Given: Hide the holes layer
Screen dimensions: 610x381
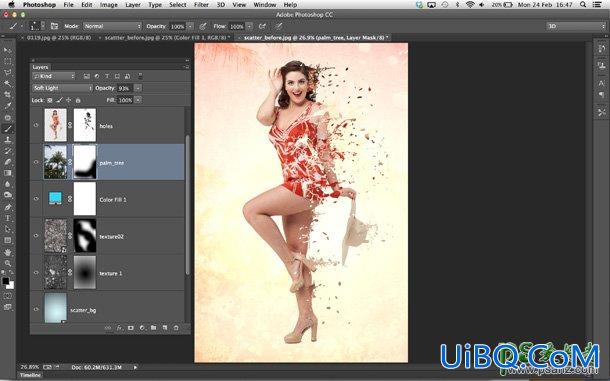Looking at the screenshot, I should tap(36, 125).
